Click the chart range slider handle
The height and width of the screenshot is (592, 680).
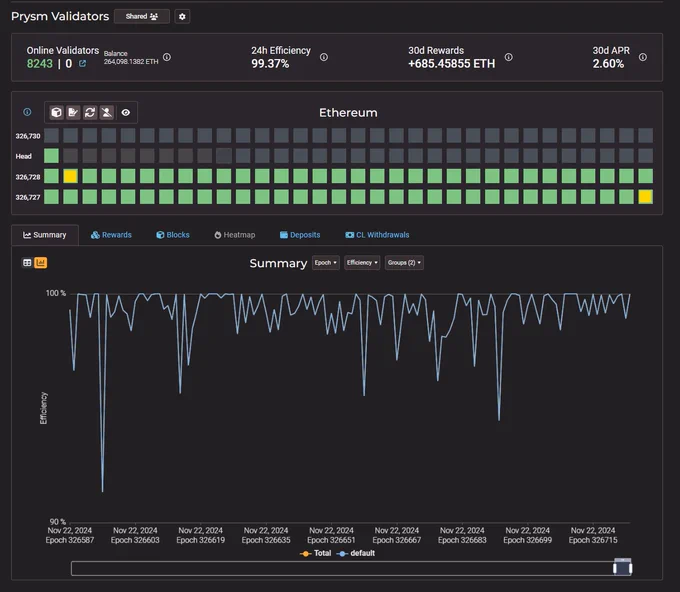[622, 567]
